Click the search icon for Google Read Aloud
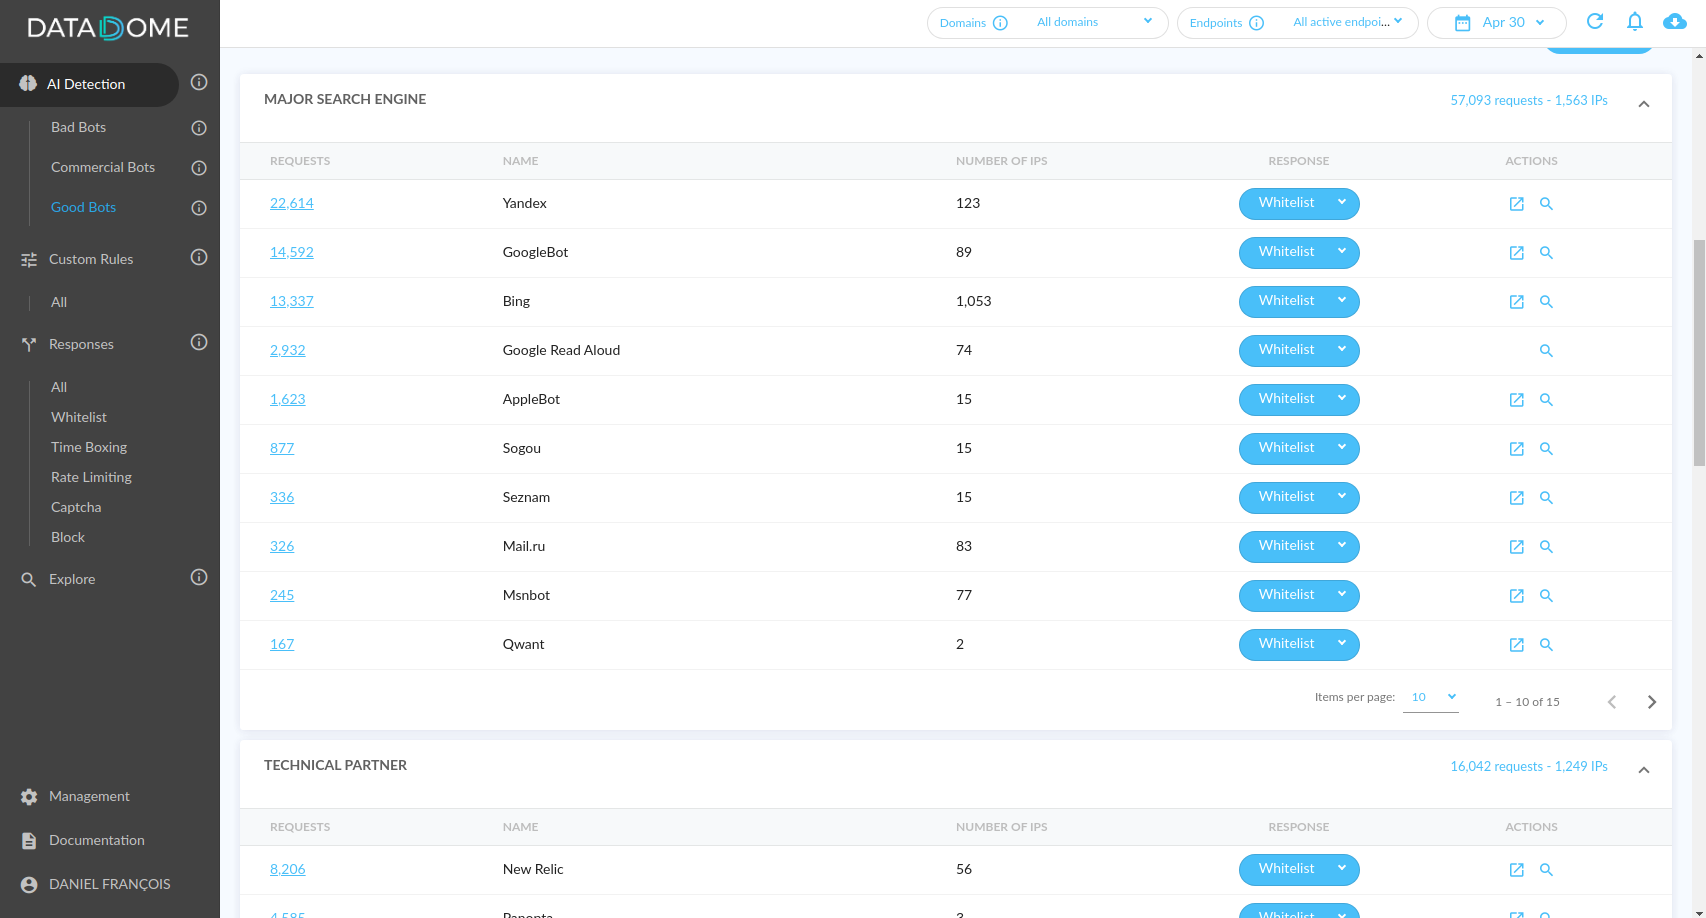This screenshot has height=918, width=1706. click(1546, 351)
